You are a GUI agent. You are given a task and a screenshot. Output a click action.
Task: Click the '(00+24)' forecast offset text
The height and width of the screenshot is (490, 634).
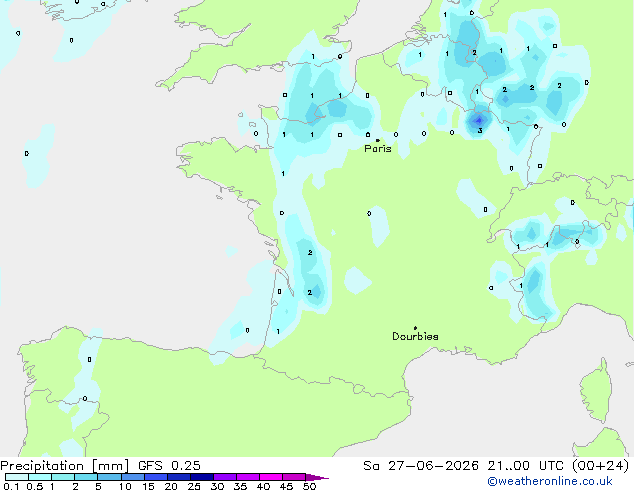[x=600, y=466]
